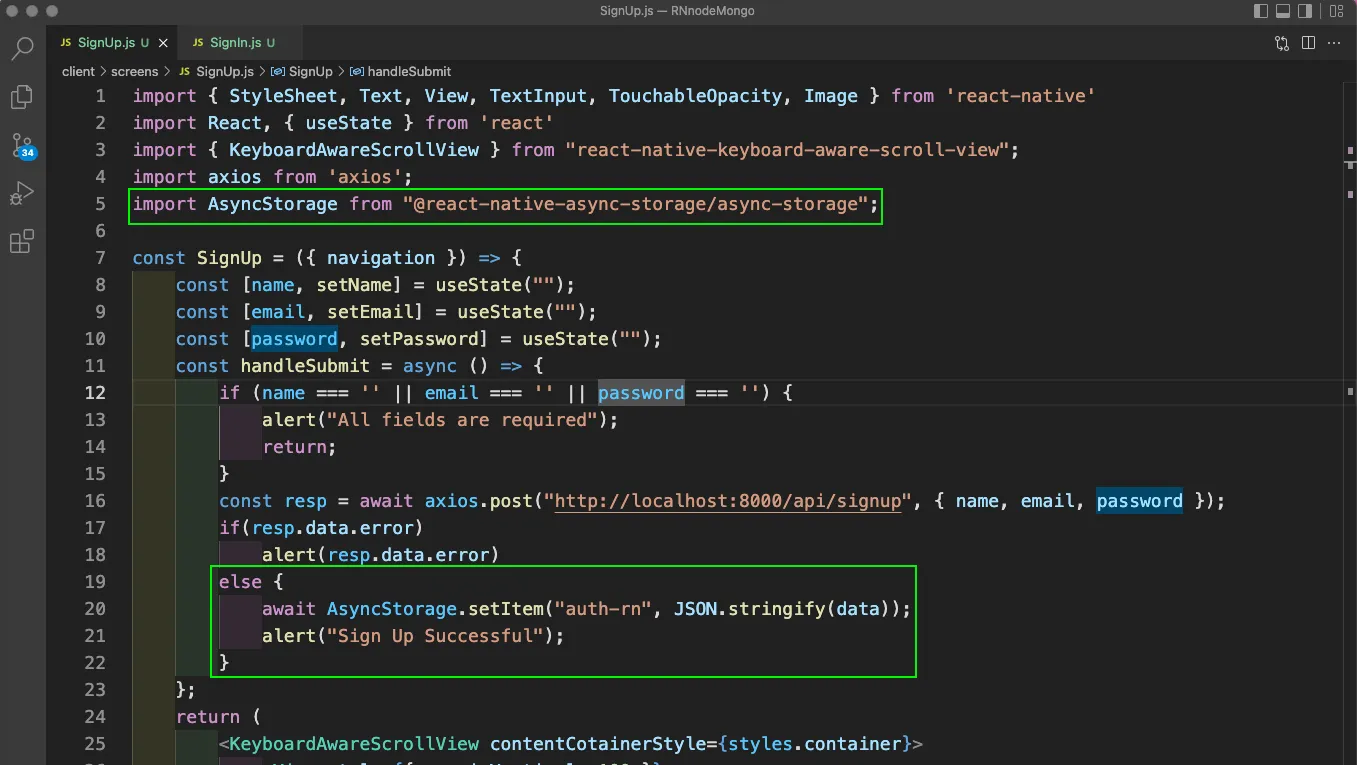Open the Run and Debug view
The width and height of the screenshot is (1357, 765).
pyautogui.click(x=22, y=193)
